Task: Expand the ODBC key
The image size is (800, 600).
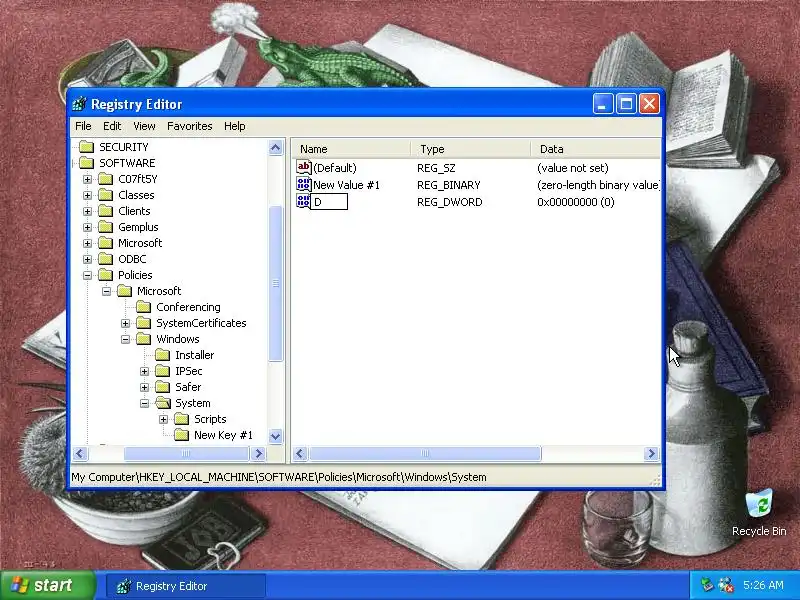Action: coord(87,259)
